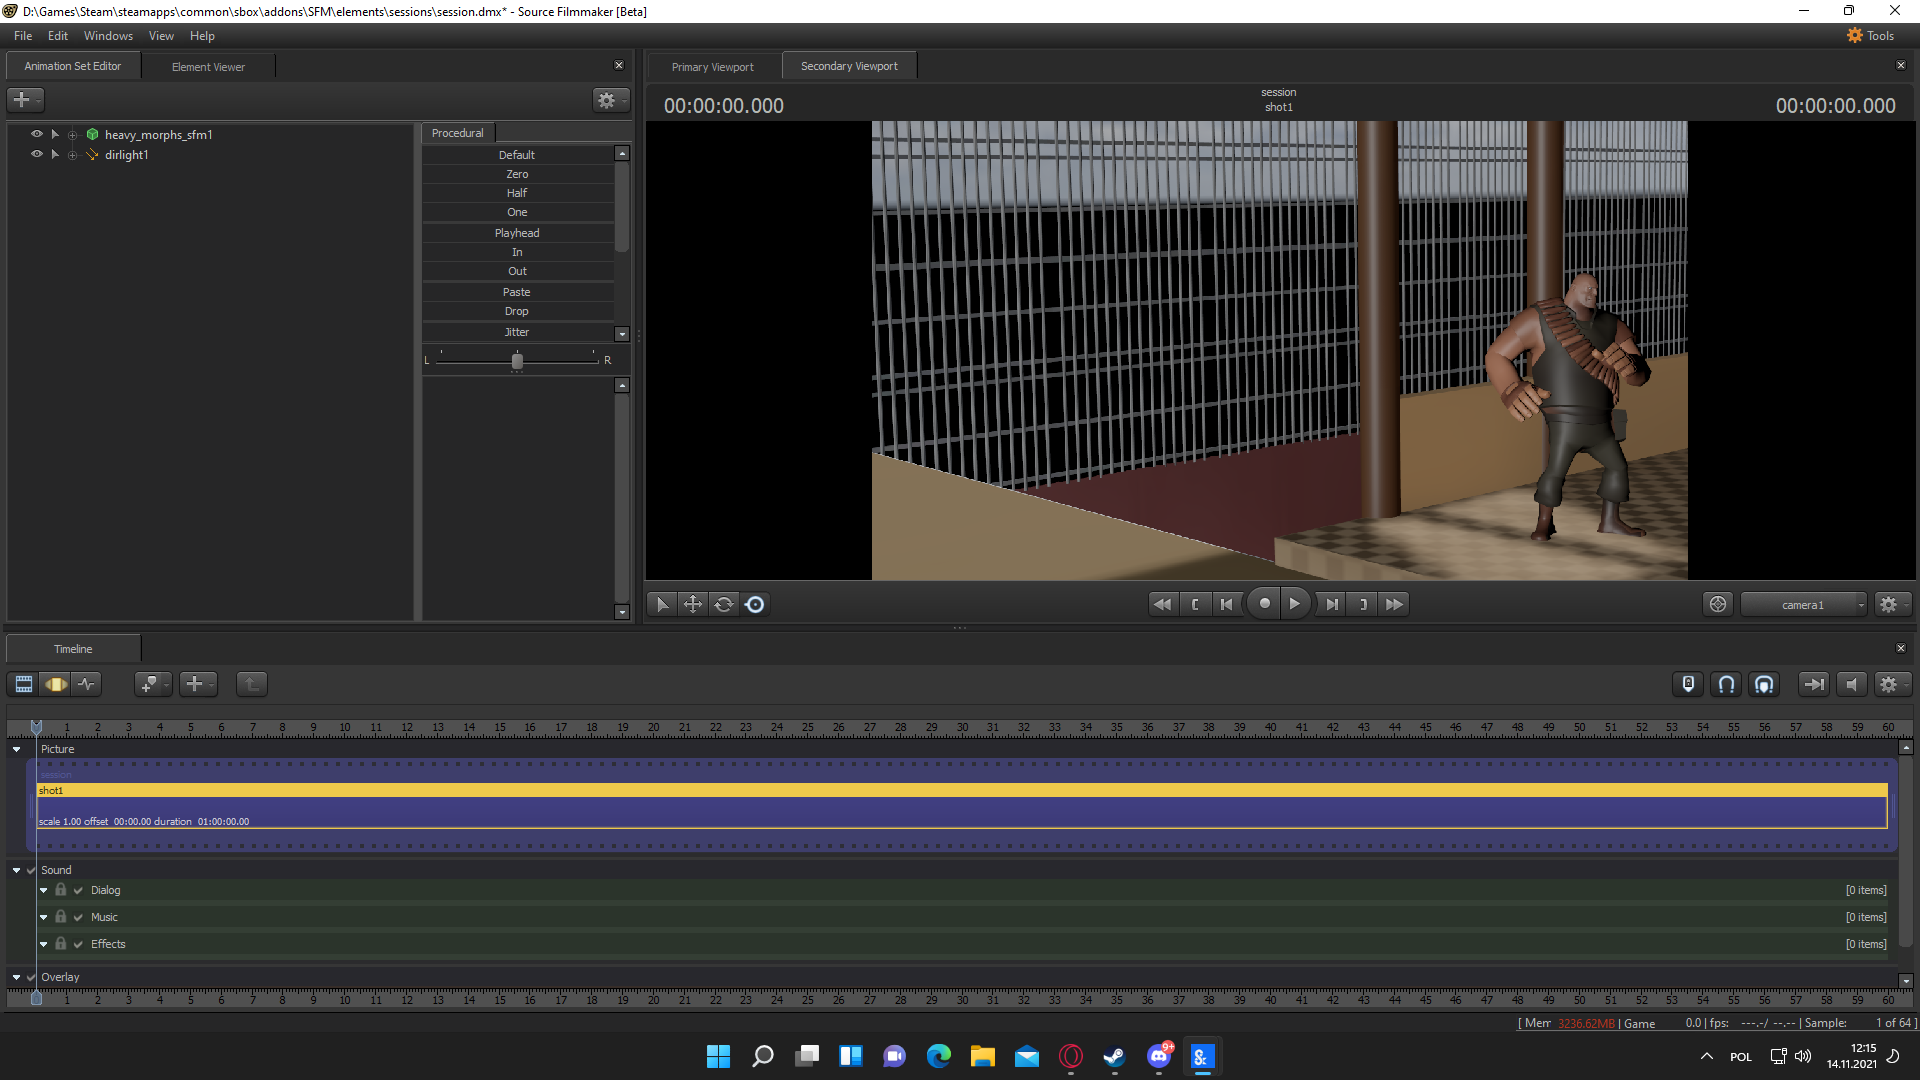Mute audio via the speaker icon
The height and width of the screenshot is (1080, 1920).
(x=1853, y=684)
